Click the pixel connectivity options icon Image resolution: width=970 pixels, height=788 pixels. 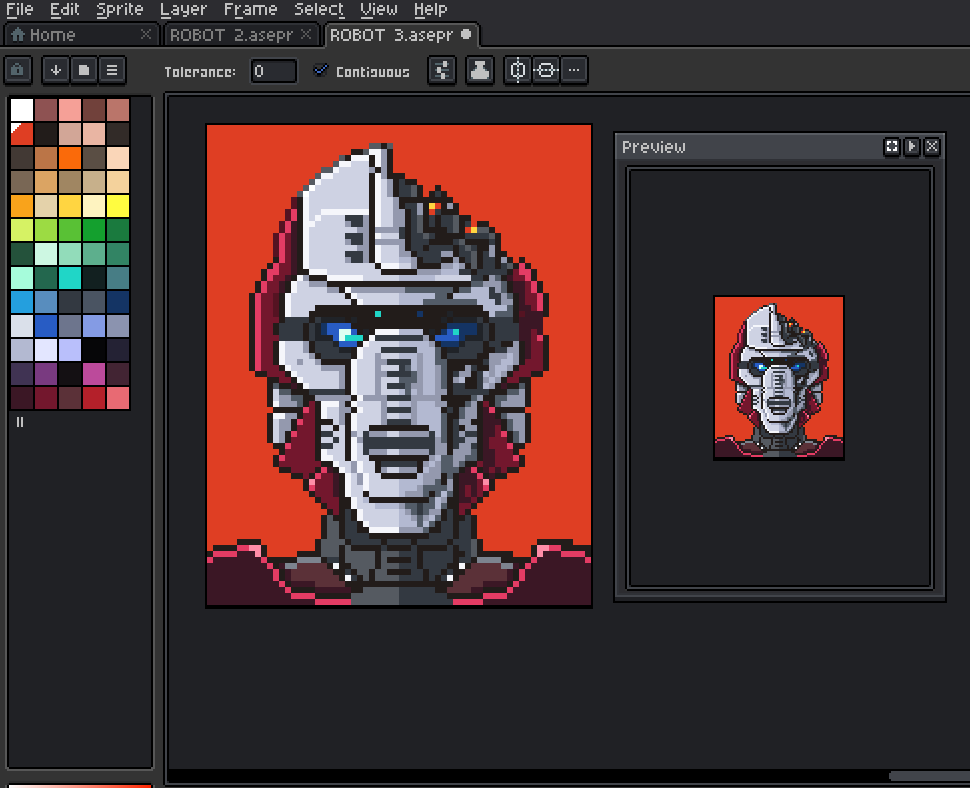click(x=442, y=70)
